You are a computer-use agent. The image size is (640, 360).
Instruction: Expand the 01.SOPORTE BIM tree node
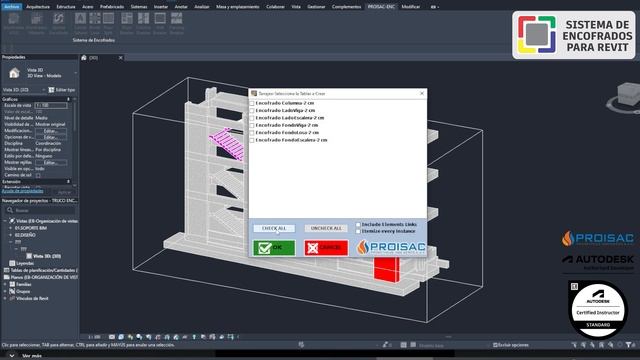click(10, 228)
